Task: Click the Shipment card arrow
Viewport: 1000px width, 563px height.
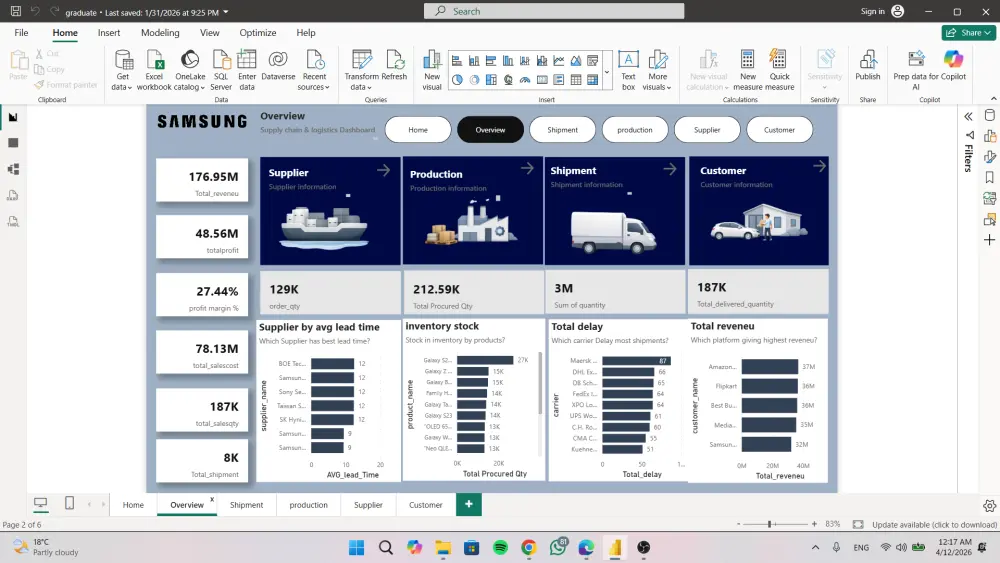Action: [670, 169]
